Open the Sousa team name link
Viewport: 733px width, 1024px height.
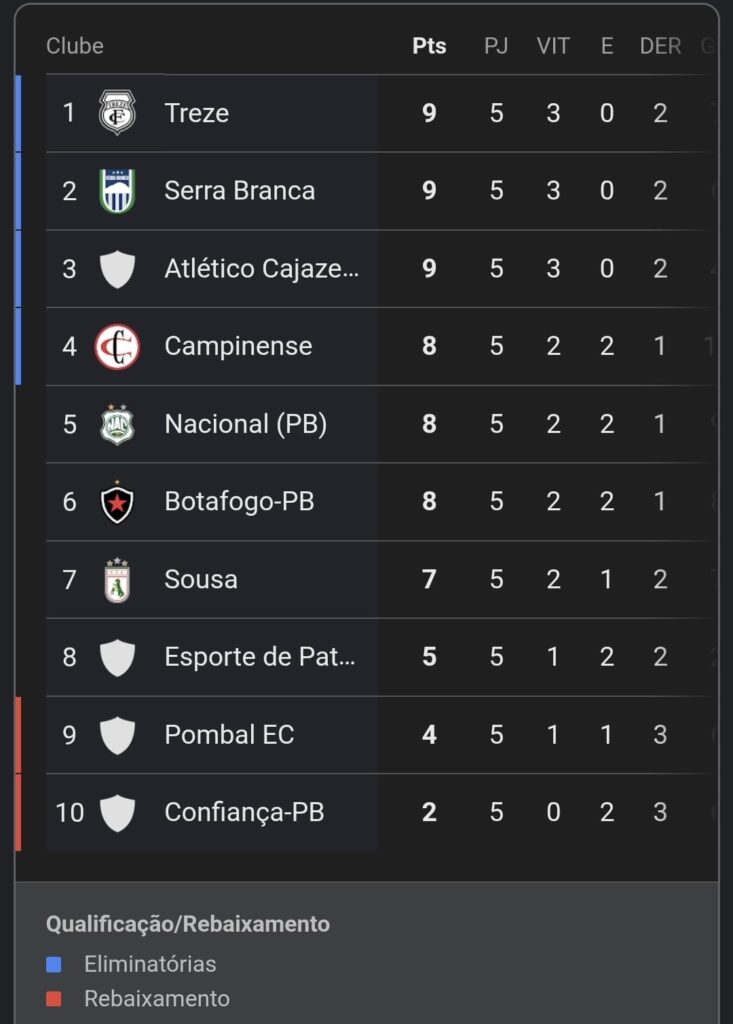point(201,580)
